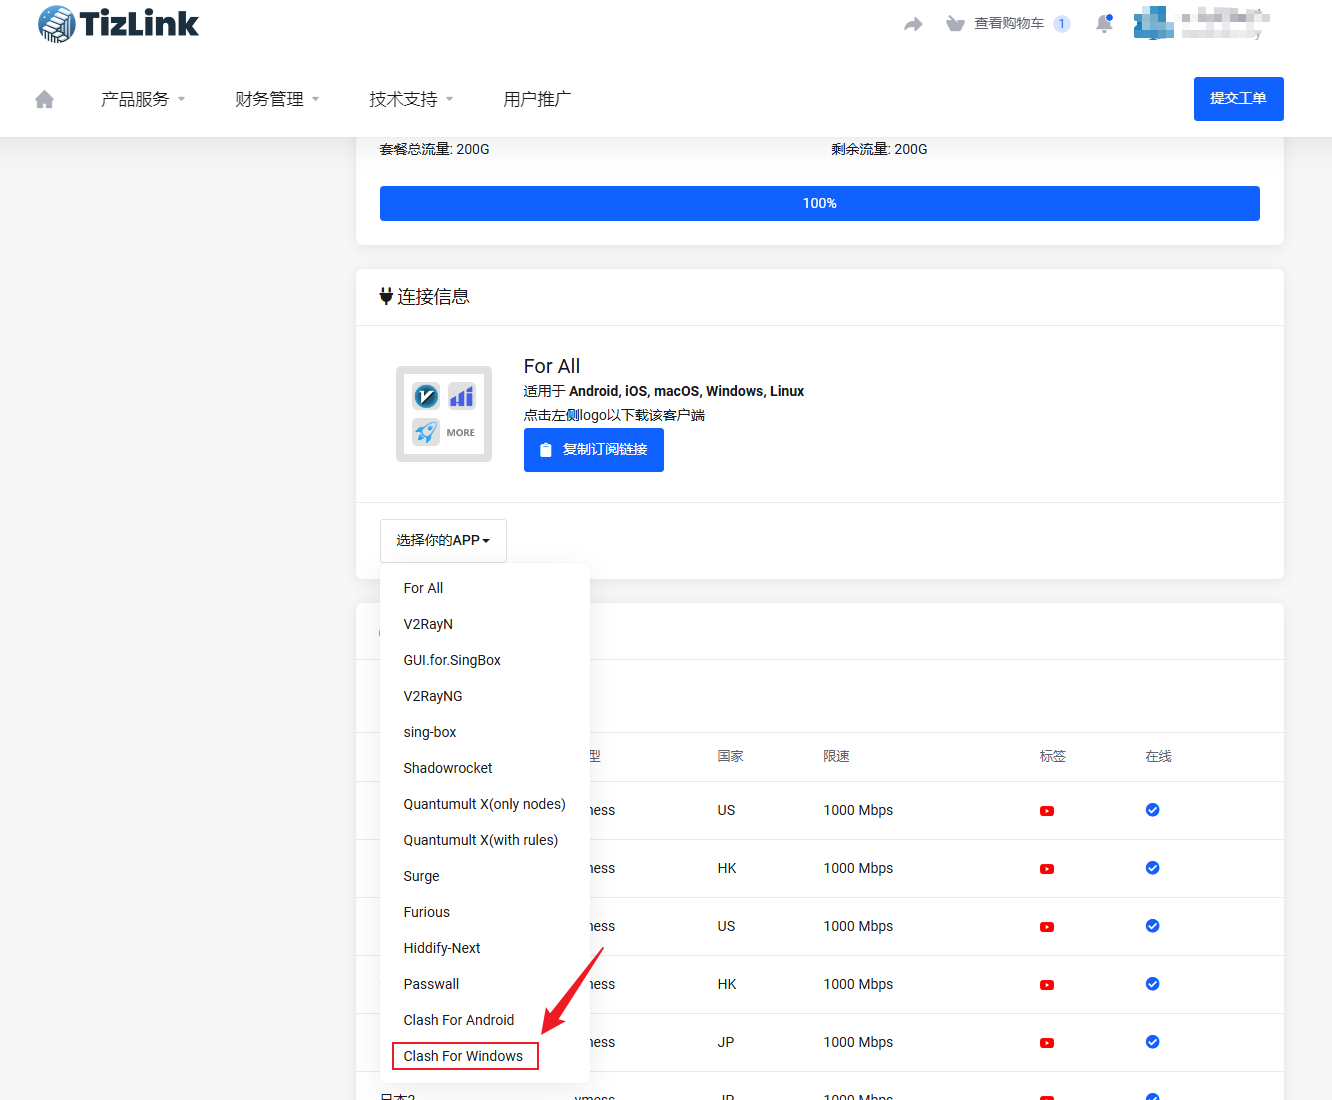
Task: Click the online checkmark in JP row
Action: [1153, 1042]
